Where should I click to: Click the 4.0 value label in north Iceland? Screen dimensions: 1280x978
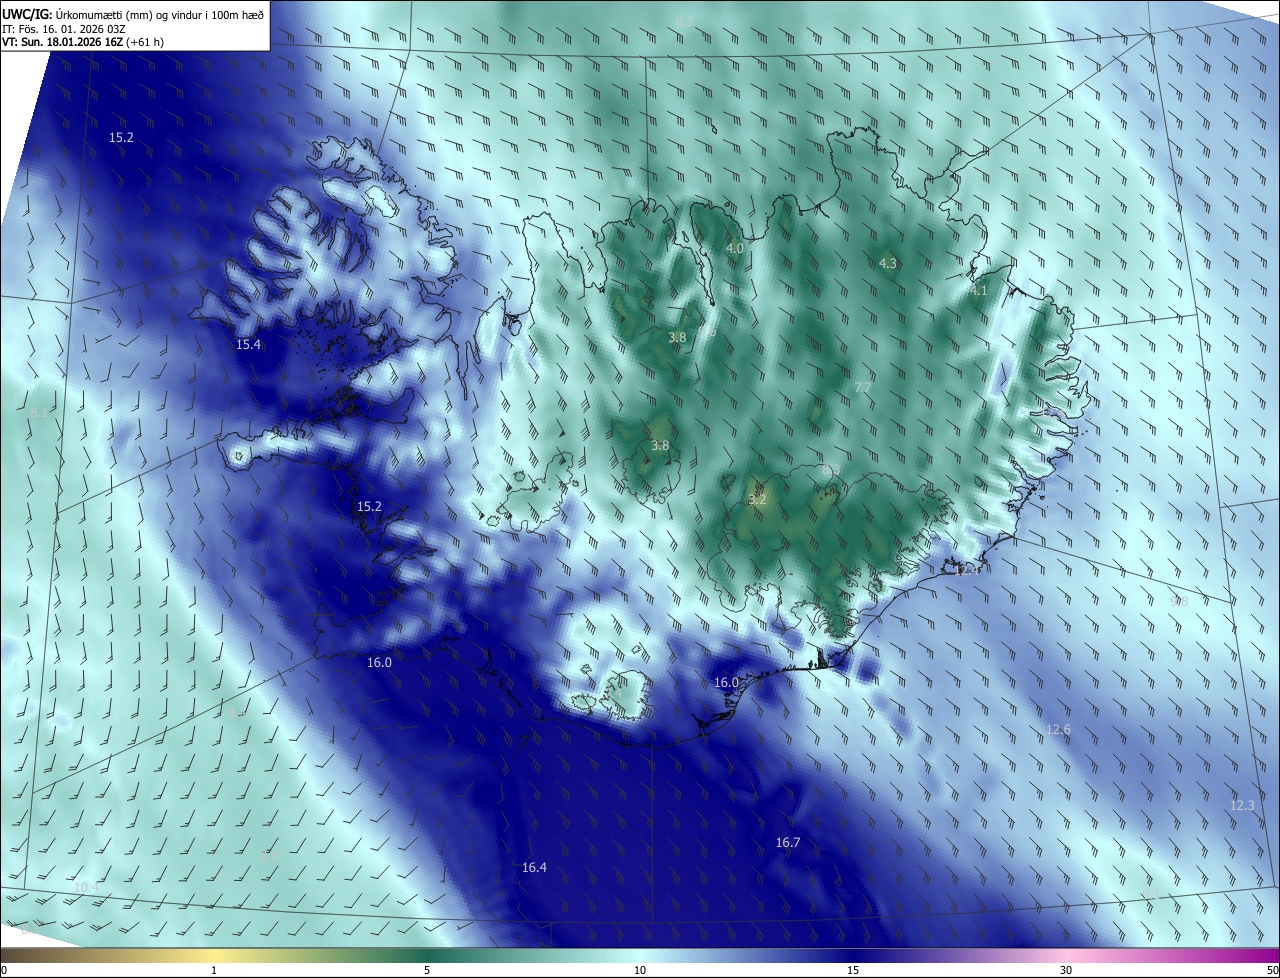pyautogui.click(x=735, y=248)
